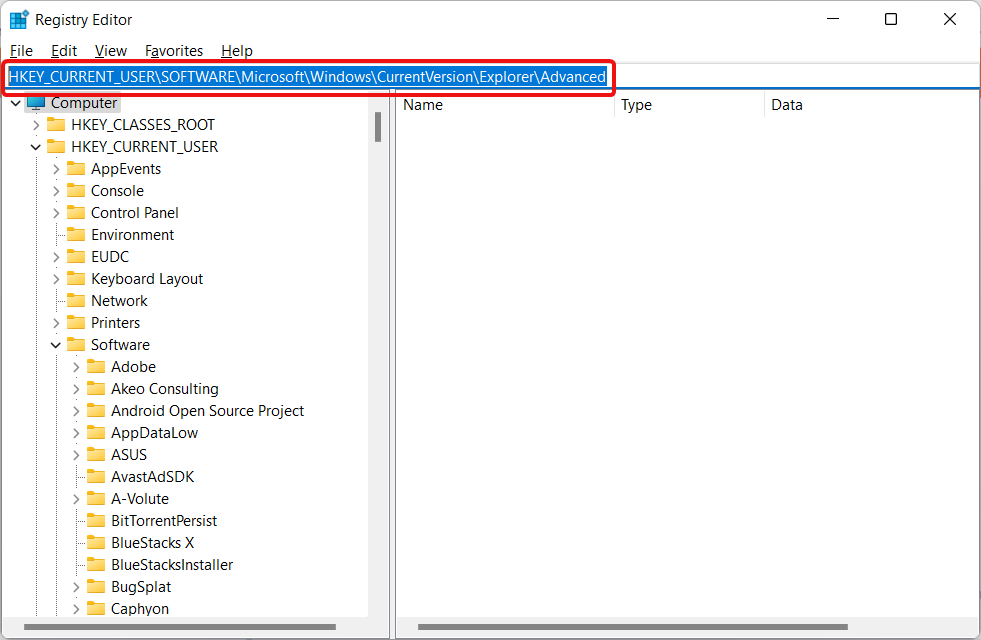
Task: Expand HKEY_CLASSES_ROOT with its chevron
Action: tap(36, 125)
